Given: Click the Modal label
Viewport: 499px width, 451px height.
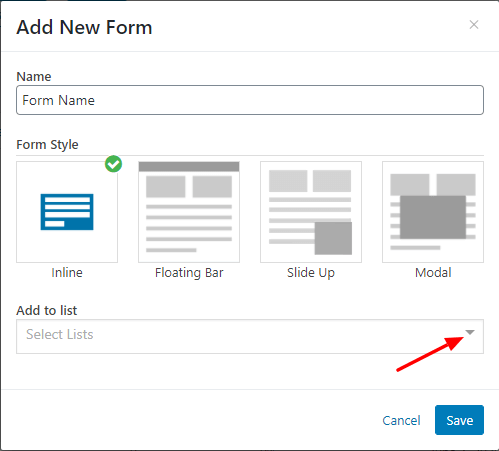Looking at the screenshot, I should (x=433, y=273).
